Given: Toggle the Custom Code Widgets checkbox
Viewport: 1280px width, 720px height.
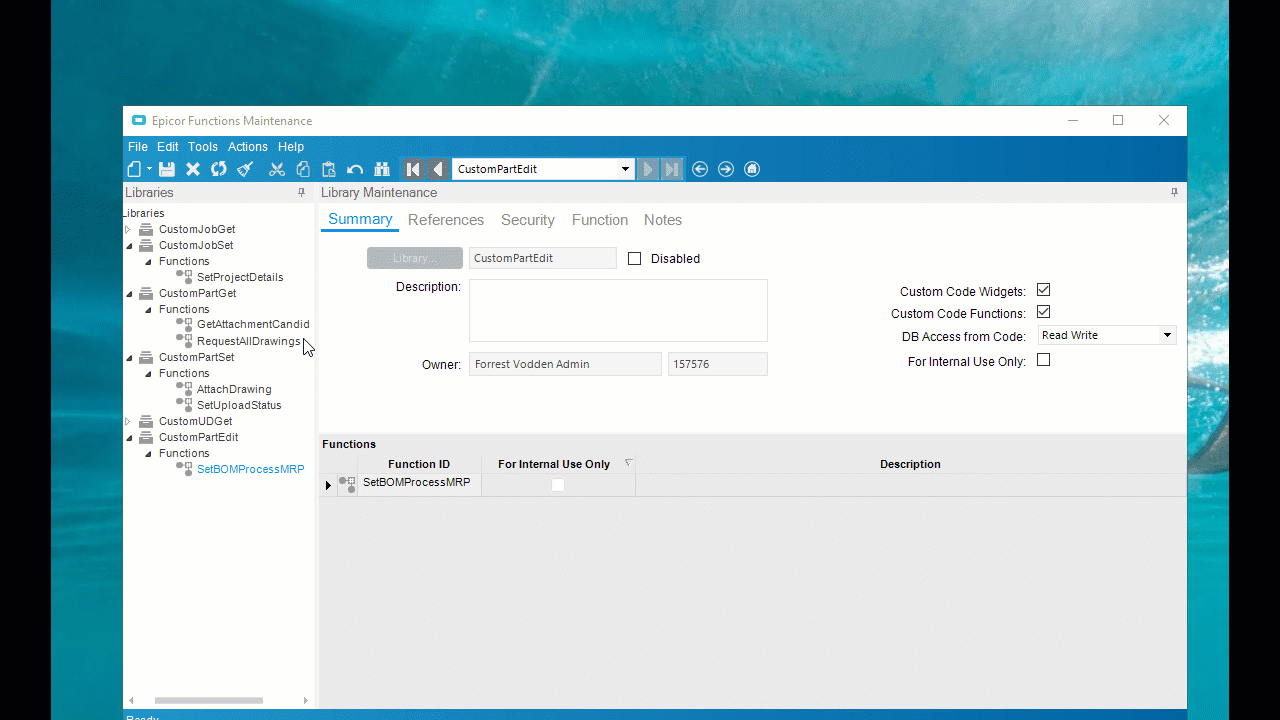Looking at the screenshot, I should pos(1043,290).
